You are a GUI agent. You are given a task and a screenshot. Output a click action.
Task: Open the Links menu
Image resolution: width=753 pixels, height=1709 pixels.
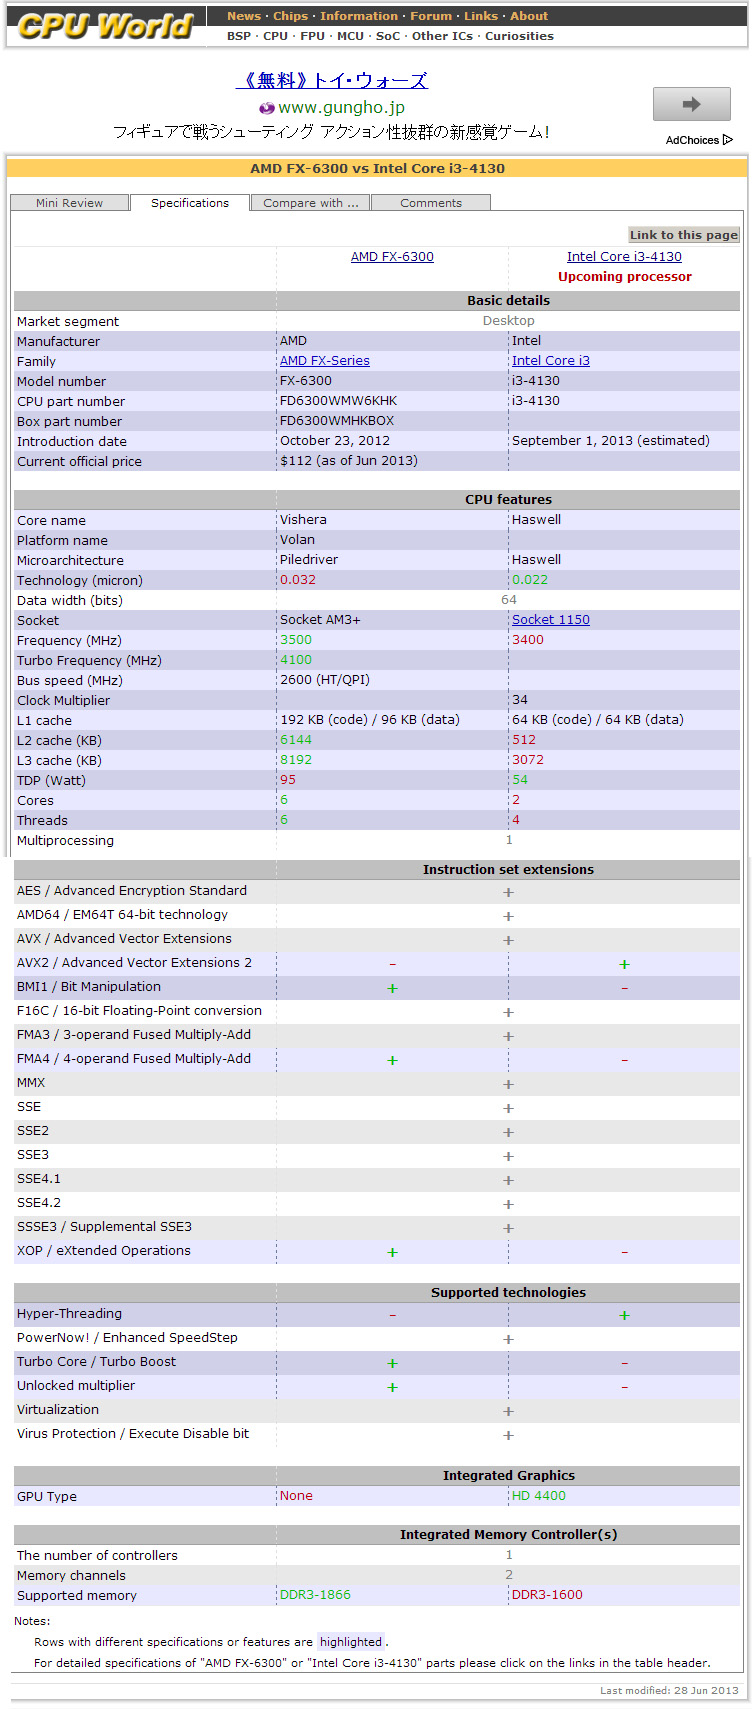pos(481,16)
